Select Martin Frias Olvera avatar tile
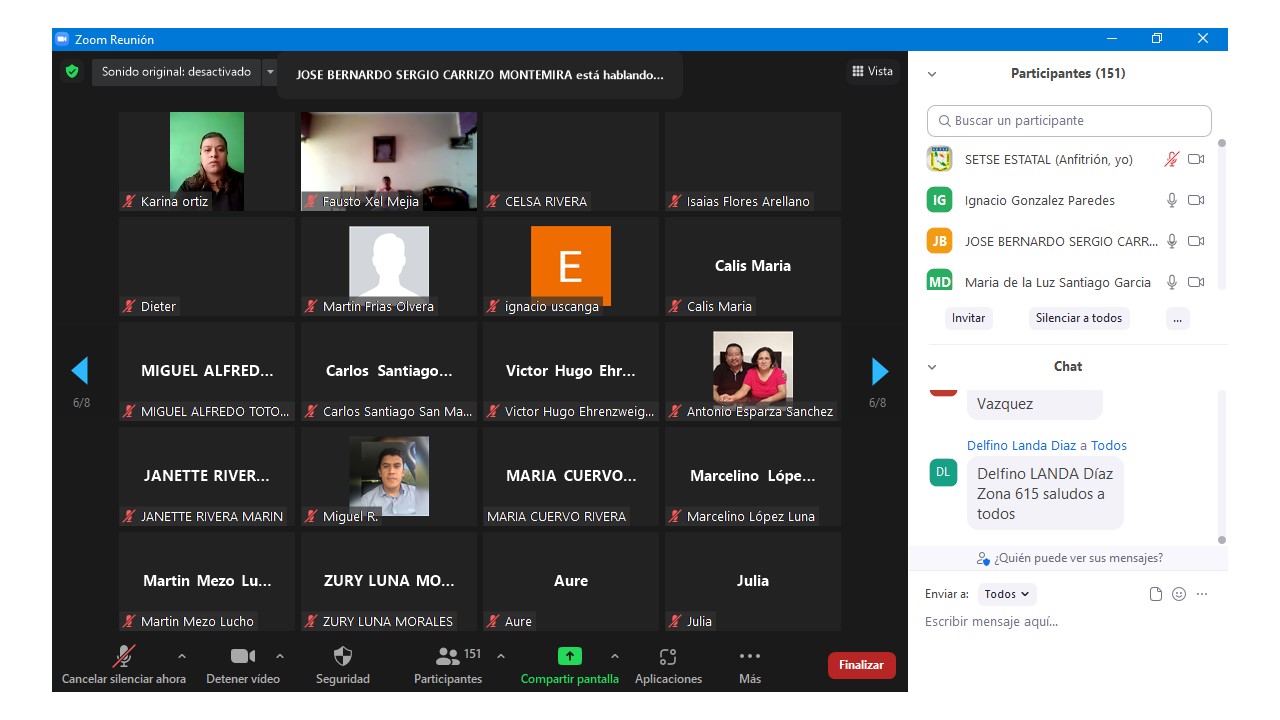The width and height of the screenshot is (1280, 720). tap(389, 266)
